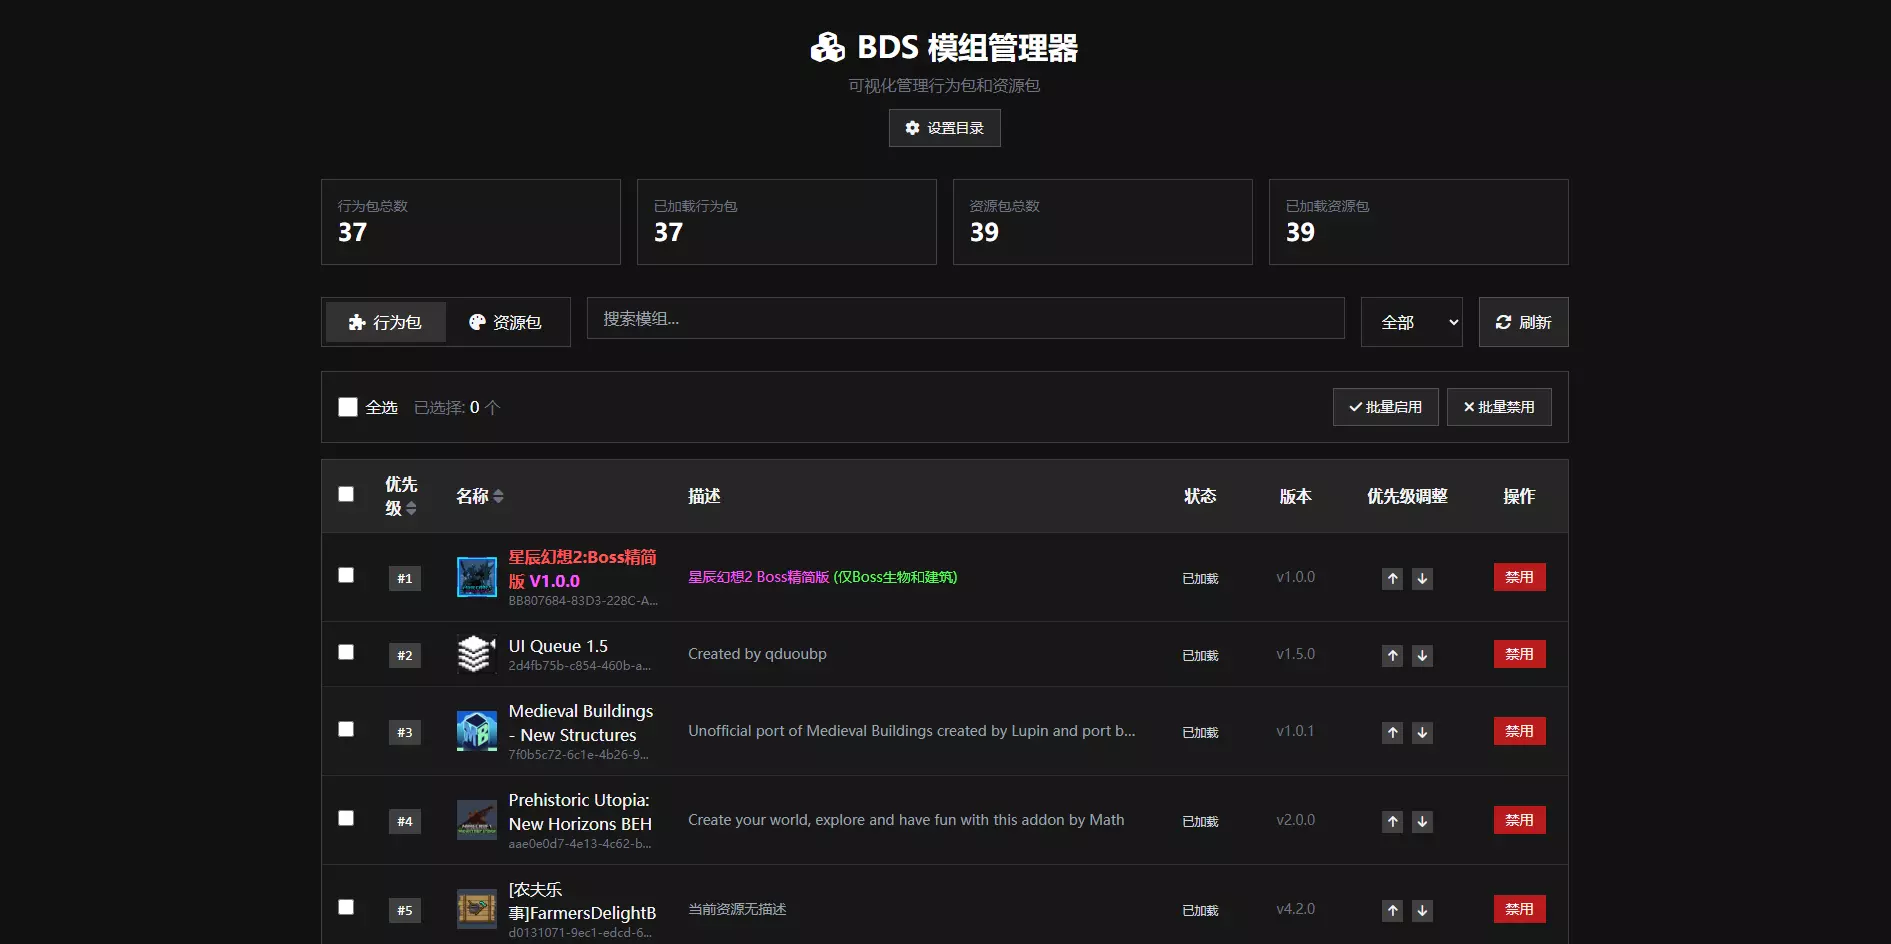Tick the FarmersDelight row checkbox
Image resolution: width=1891 pixels, height=944 pixels.
(346, 907)
